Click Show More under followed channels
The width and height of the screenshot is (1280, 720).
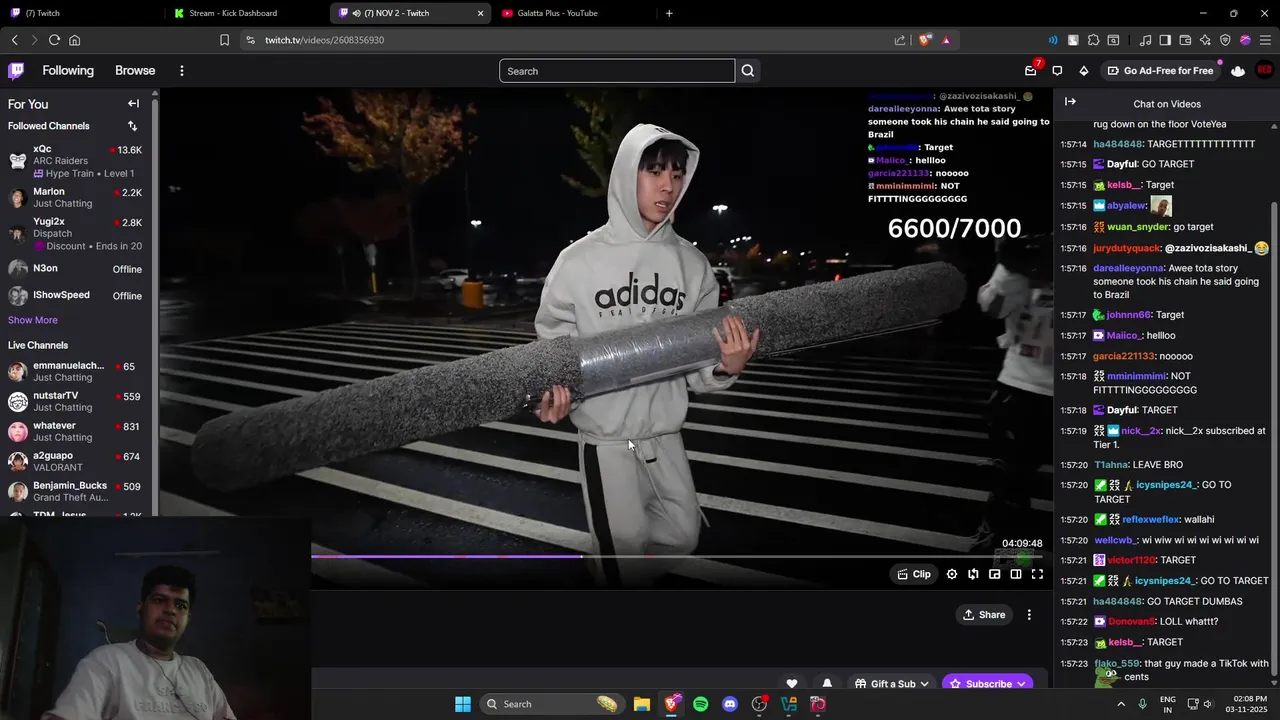point(33,320)
